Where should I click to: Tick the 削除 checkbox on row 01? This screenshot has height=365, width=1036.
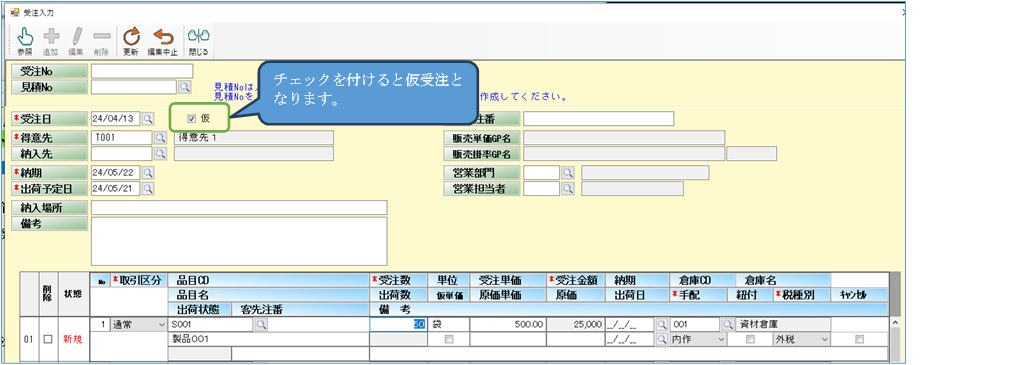tap(48, 339)
